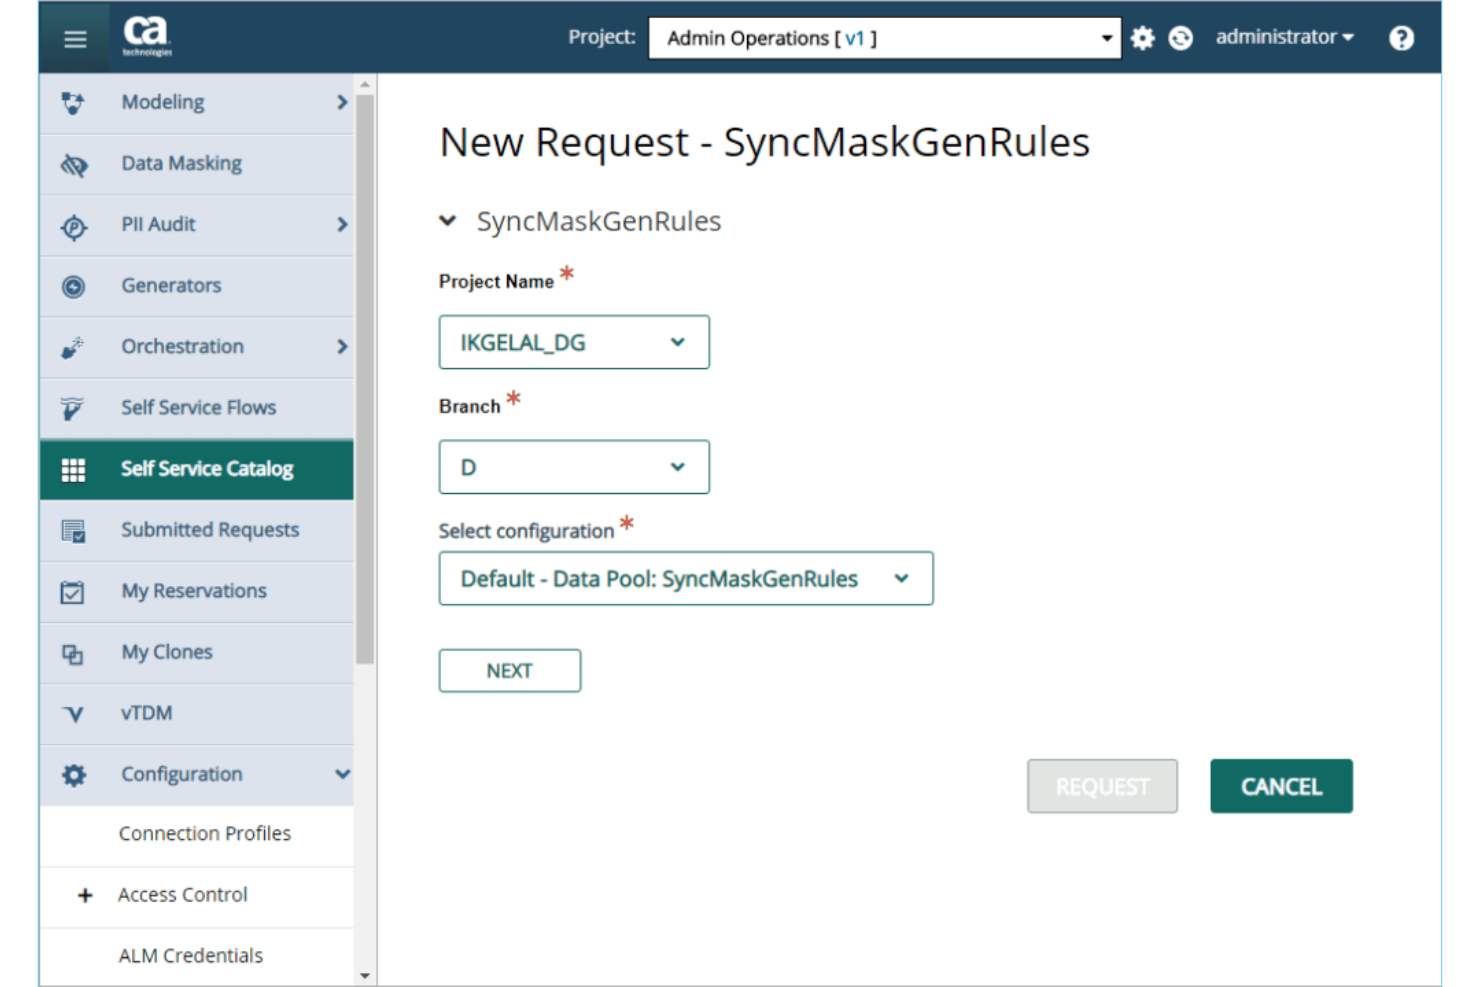Click the PII Audit sidebar icon
The height and width of the screenshot is (987, 1480).
[x=73, y=226]
